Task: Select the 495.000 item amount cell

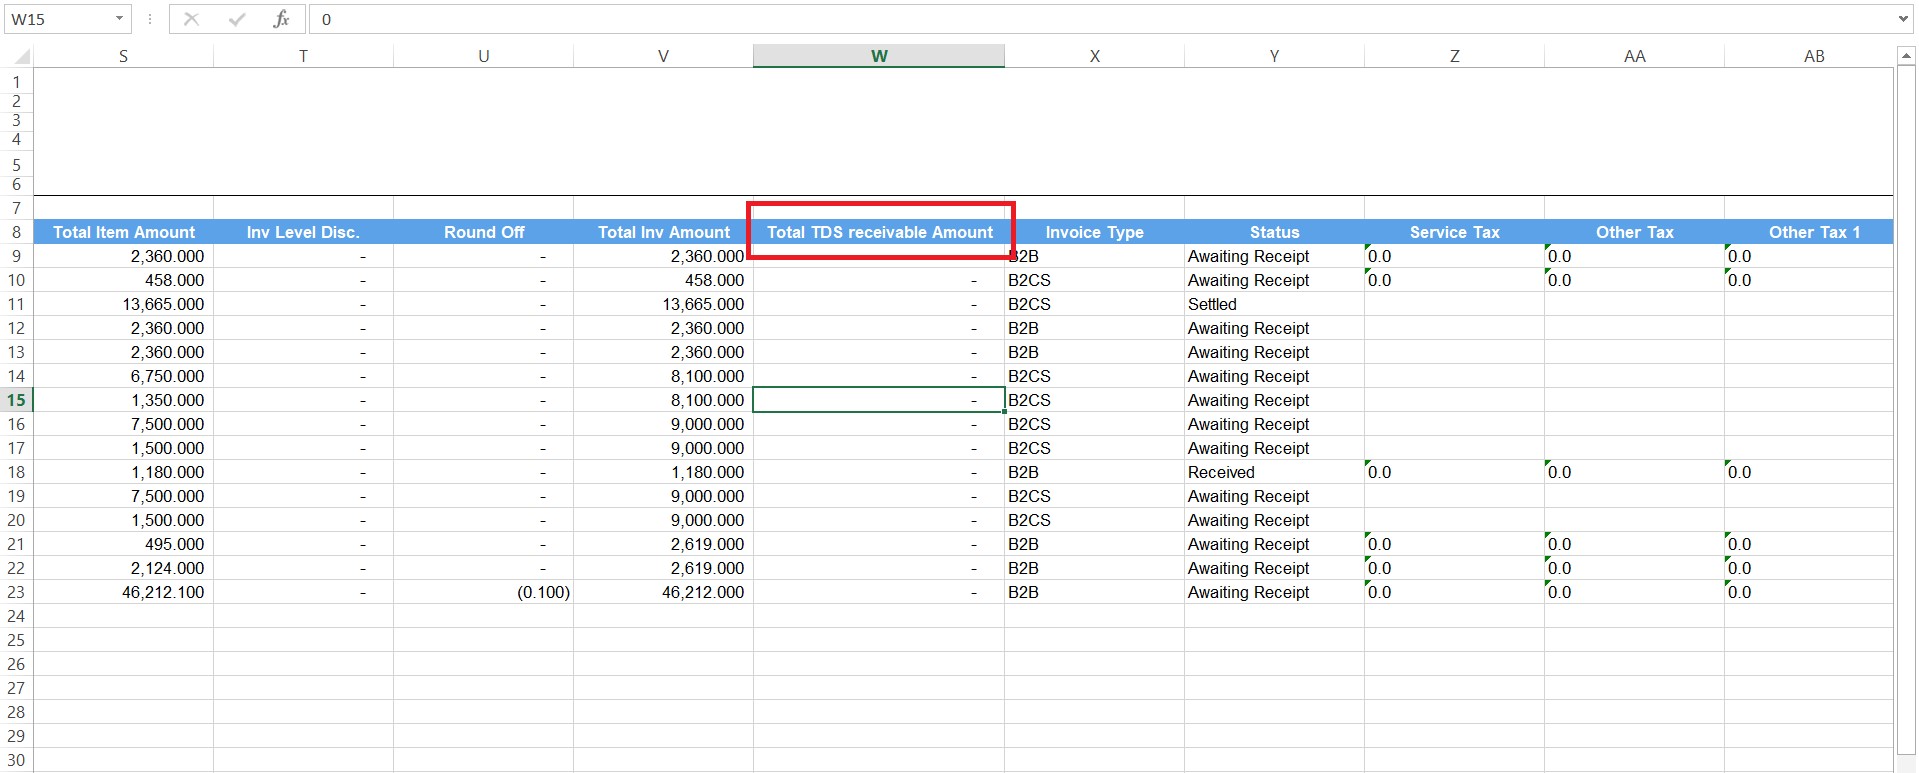Action: click(123, 544)
